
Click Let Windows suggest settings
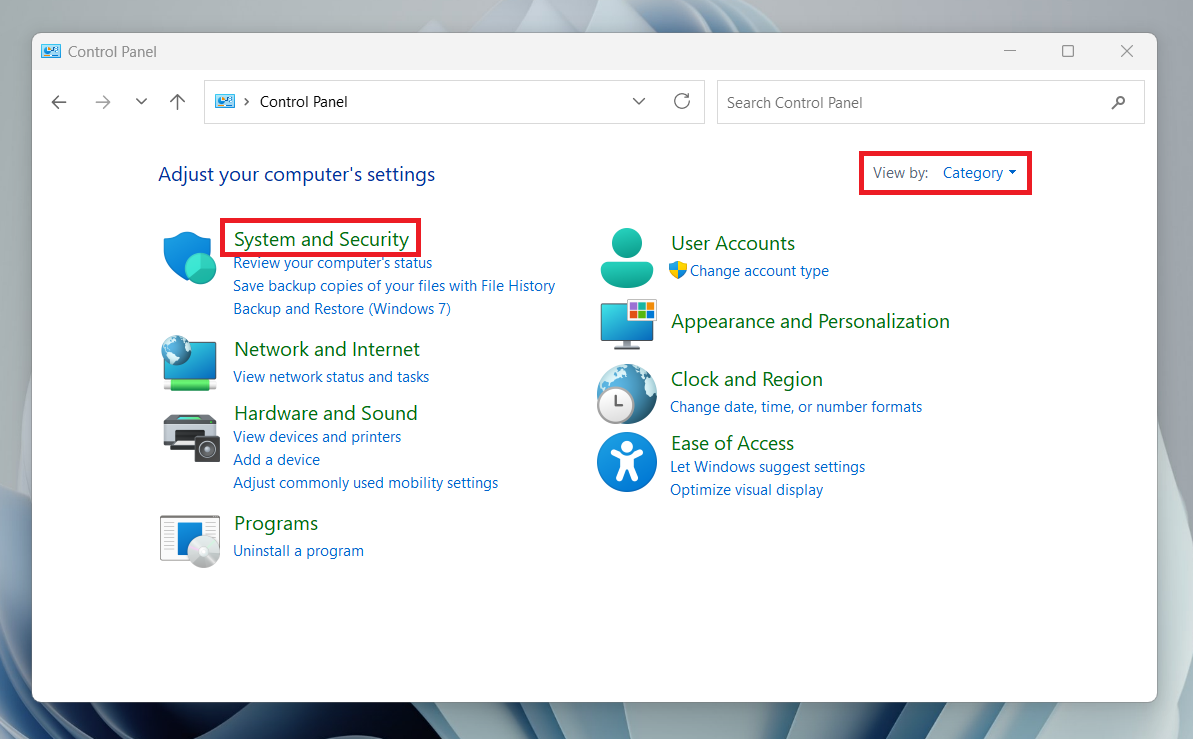pos(768,467)
